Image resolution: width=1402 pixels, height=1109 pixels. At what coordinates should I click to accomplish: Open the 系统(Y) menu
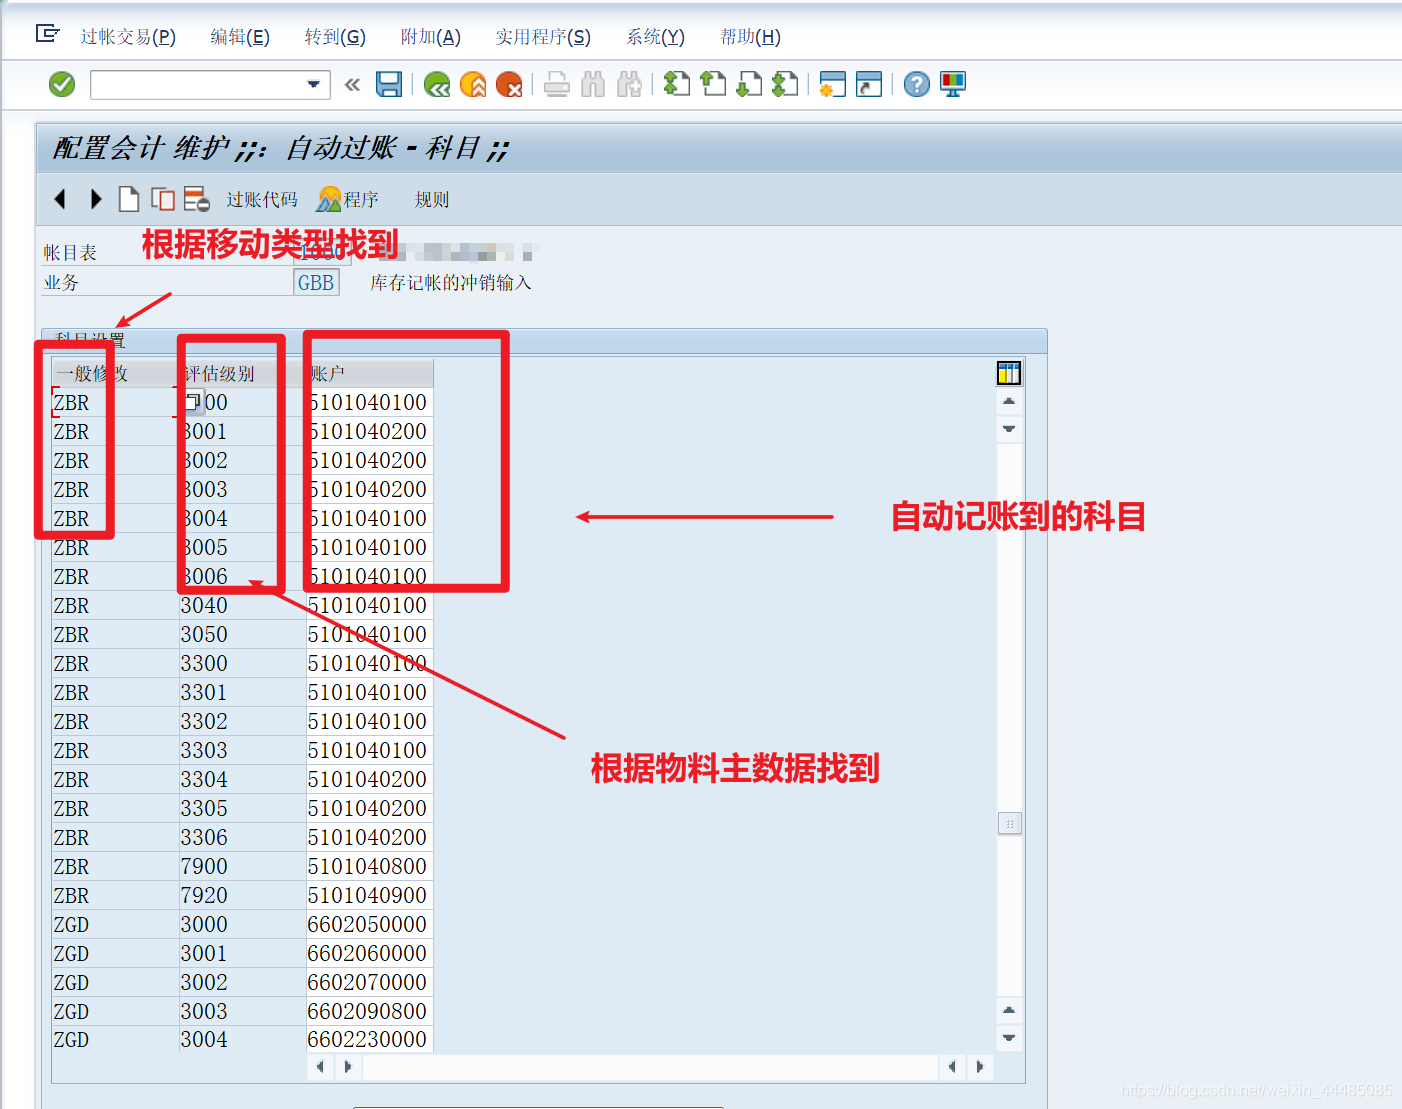tap(655, 37)
